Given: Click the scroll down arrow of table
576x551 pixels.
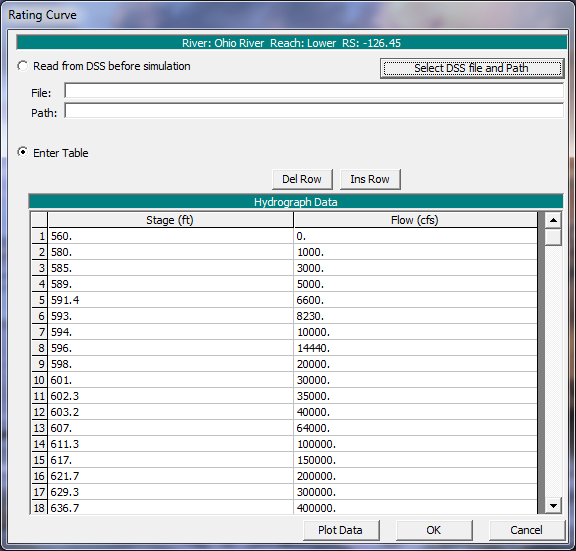Looking at the screenshot, I should coord(553,506).
